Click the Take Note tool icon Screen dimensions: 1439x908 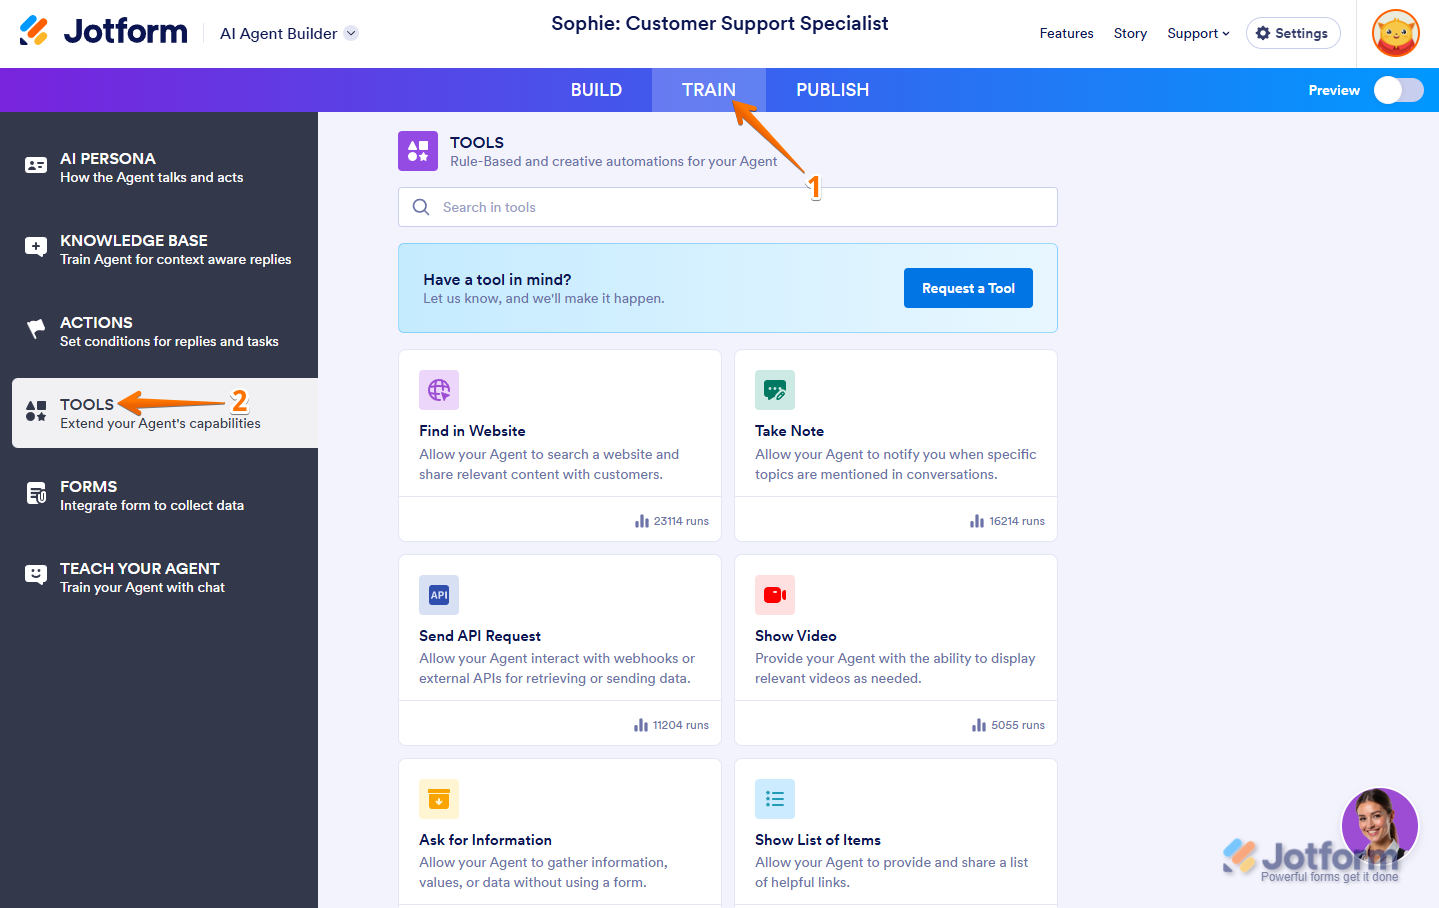(775, 390)
